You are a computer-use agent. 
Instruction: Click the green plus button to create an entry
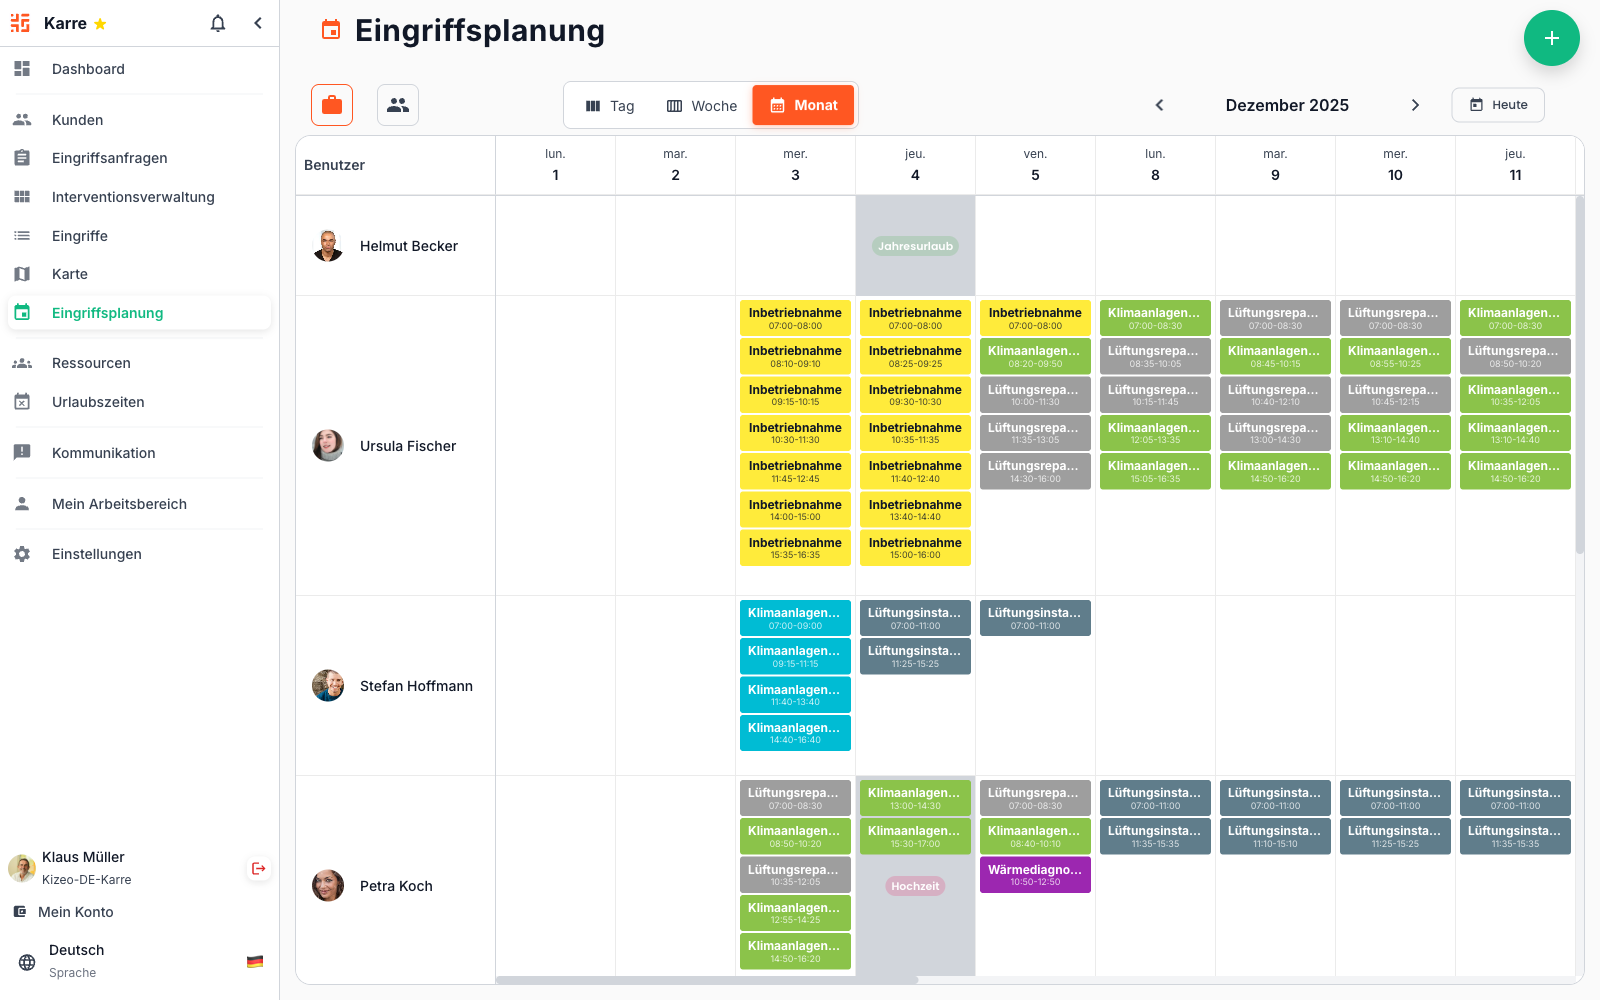[x=1552, y=38]
